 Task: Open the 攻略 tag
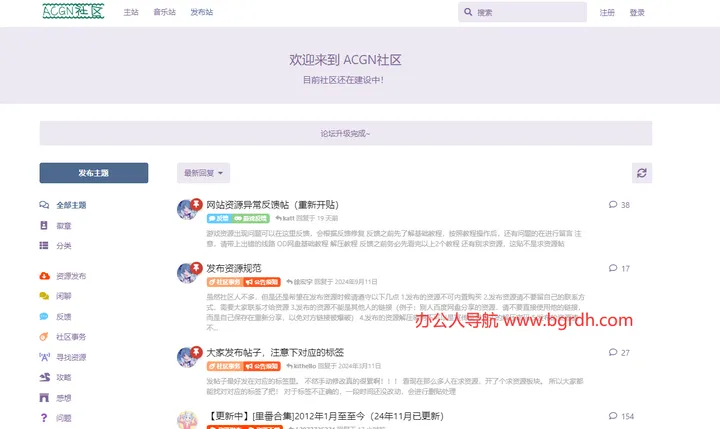click(64, 377)
